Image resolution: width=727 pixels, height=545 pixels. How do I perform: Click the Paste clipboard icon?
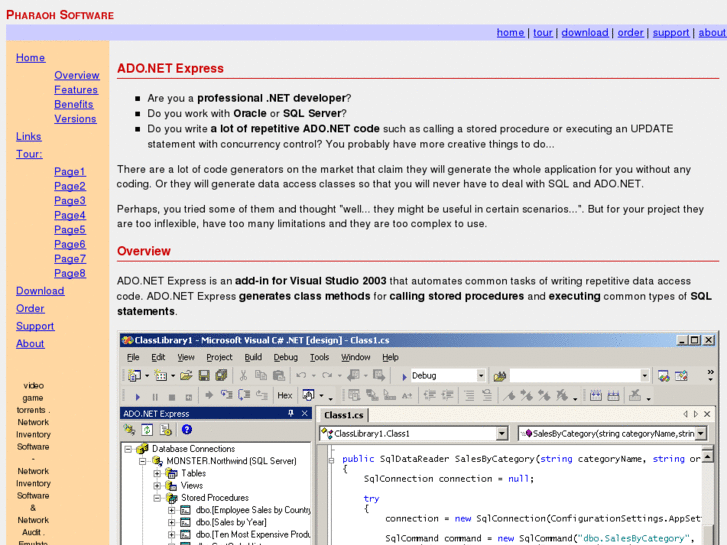click(279, 375)
